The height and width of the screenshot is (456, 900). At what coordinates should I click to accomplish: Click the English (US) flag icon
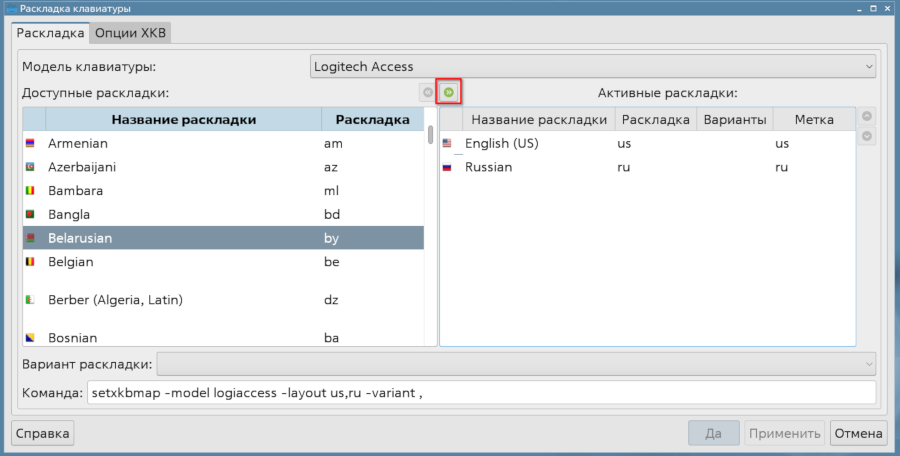click(447, 144)
